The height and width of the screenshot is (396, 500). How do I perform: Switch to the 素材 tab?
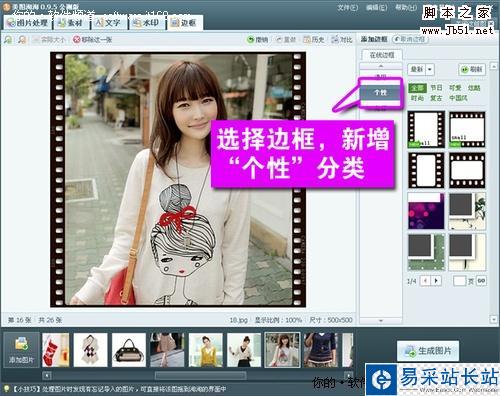[x=70, y=23]
